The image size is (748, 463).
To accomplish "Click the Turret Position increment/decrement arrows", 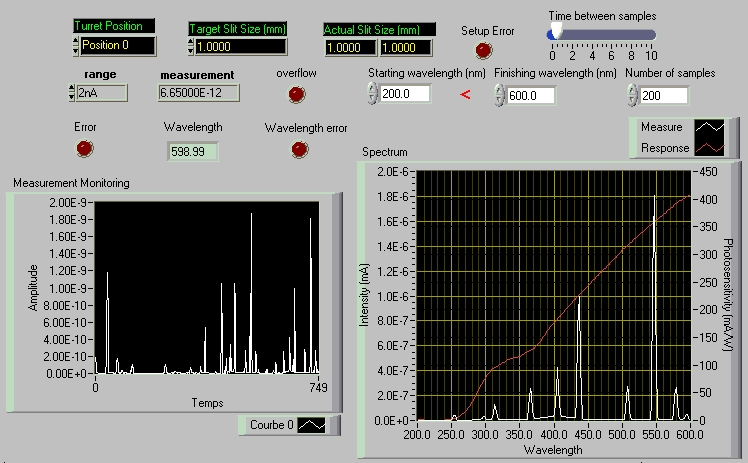I will pos(75,46).
